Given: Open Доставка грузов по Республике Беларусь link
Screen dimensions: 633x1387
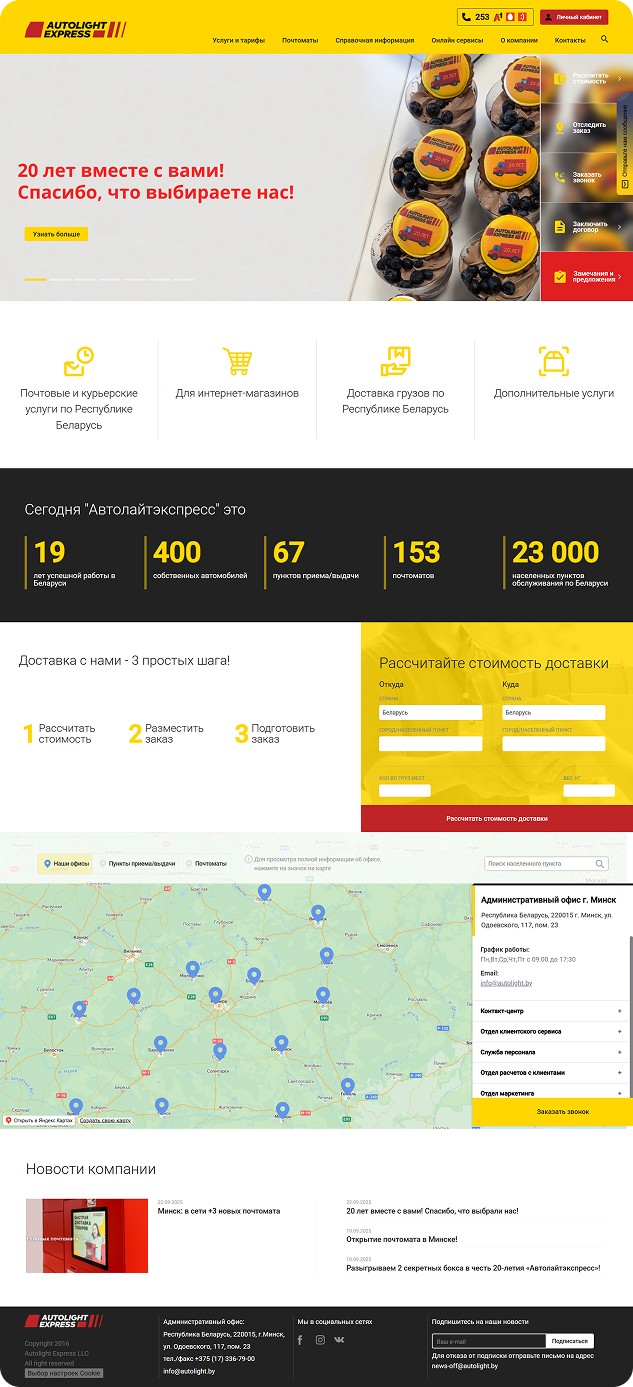Looking at the screenshot, I should tap(395, 401).
